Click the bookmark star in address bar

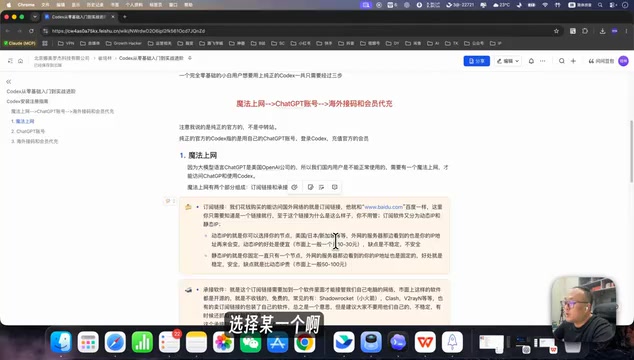click(556, 31)
